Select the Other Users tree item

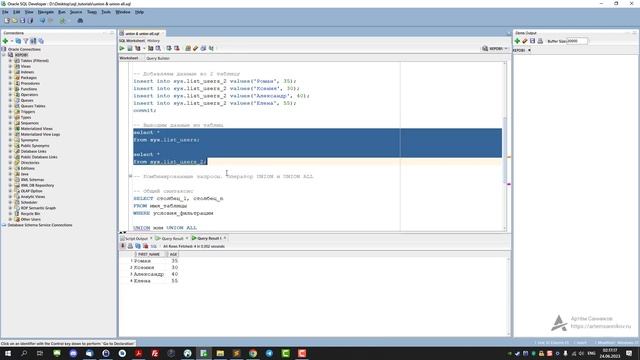tap(31, 219)
